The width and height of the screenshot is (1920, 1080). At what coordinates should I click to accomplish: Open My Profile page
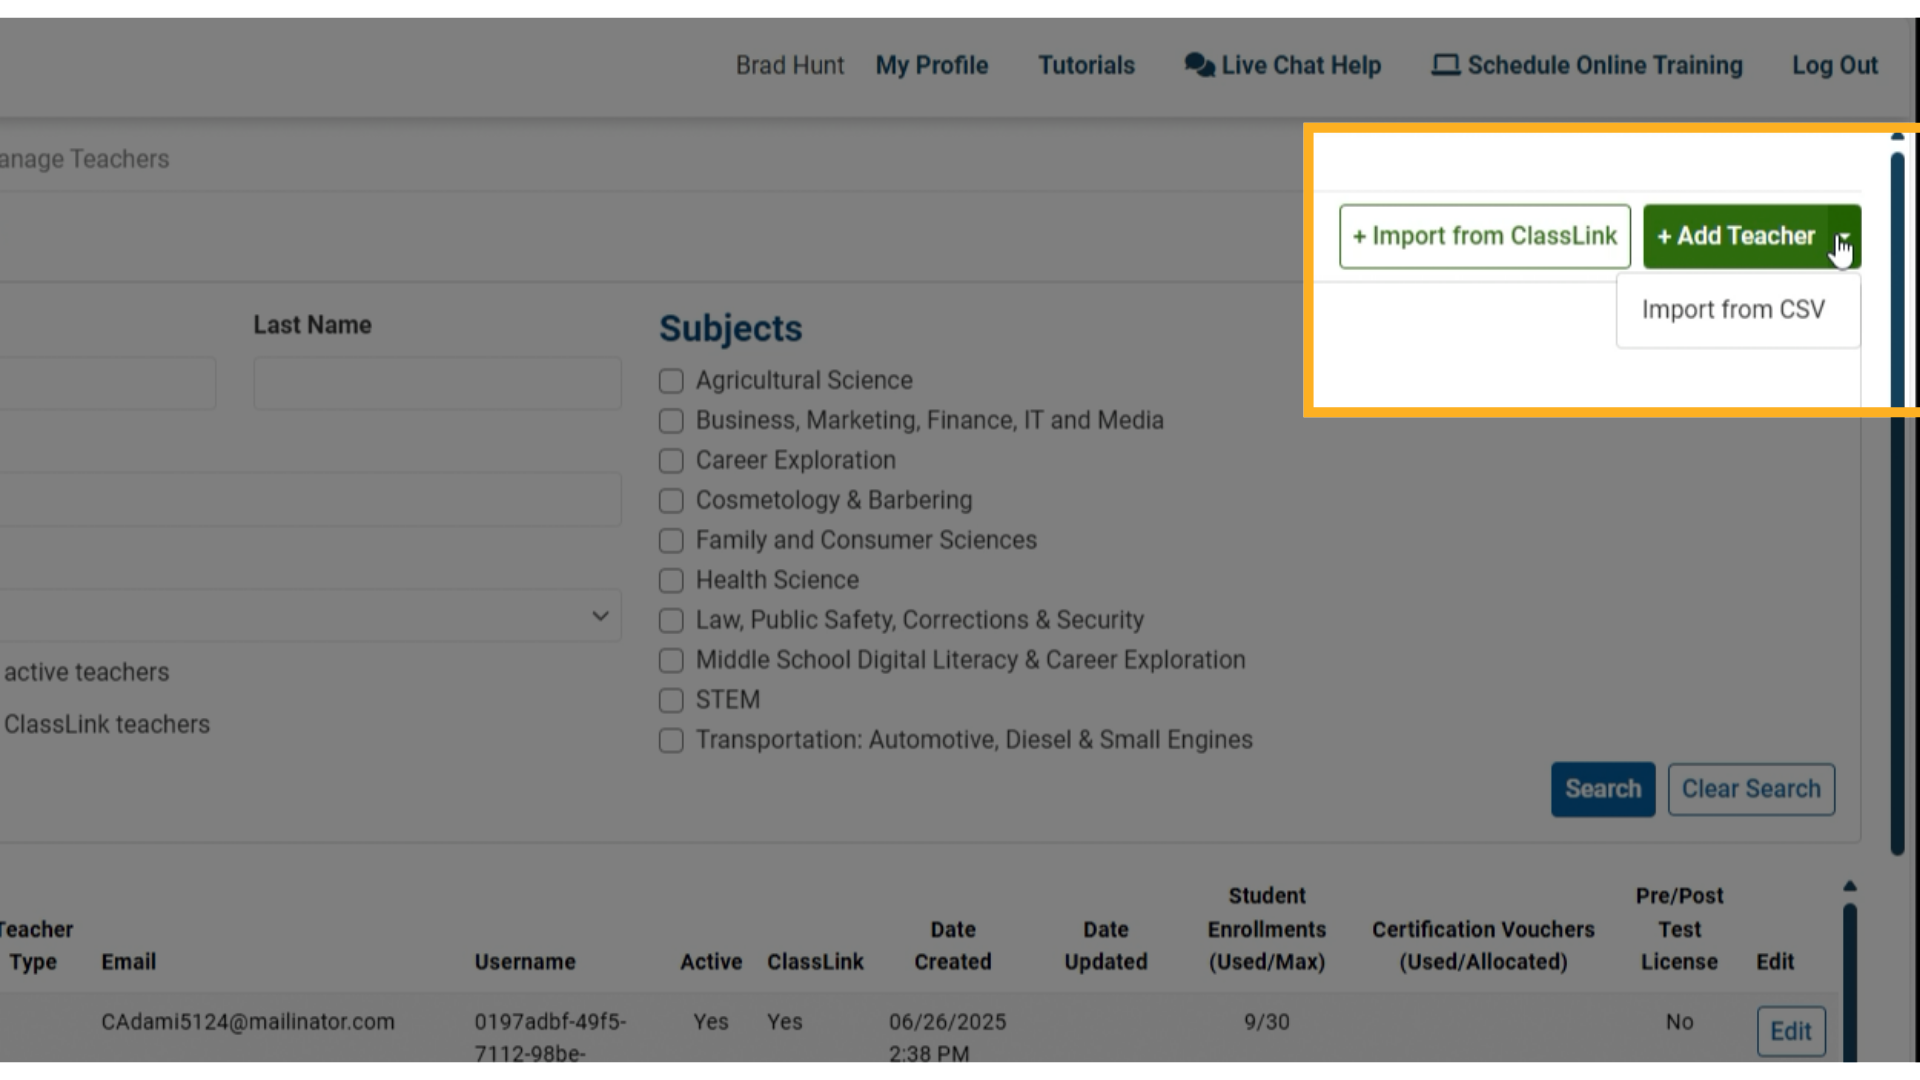coord(932,66)
